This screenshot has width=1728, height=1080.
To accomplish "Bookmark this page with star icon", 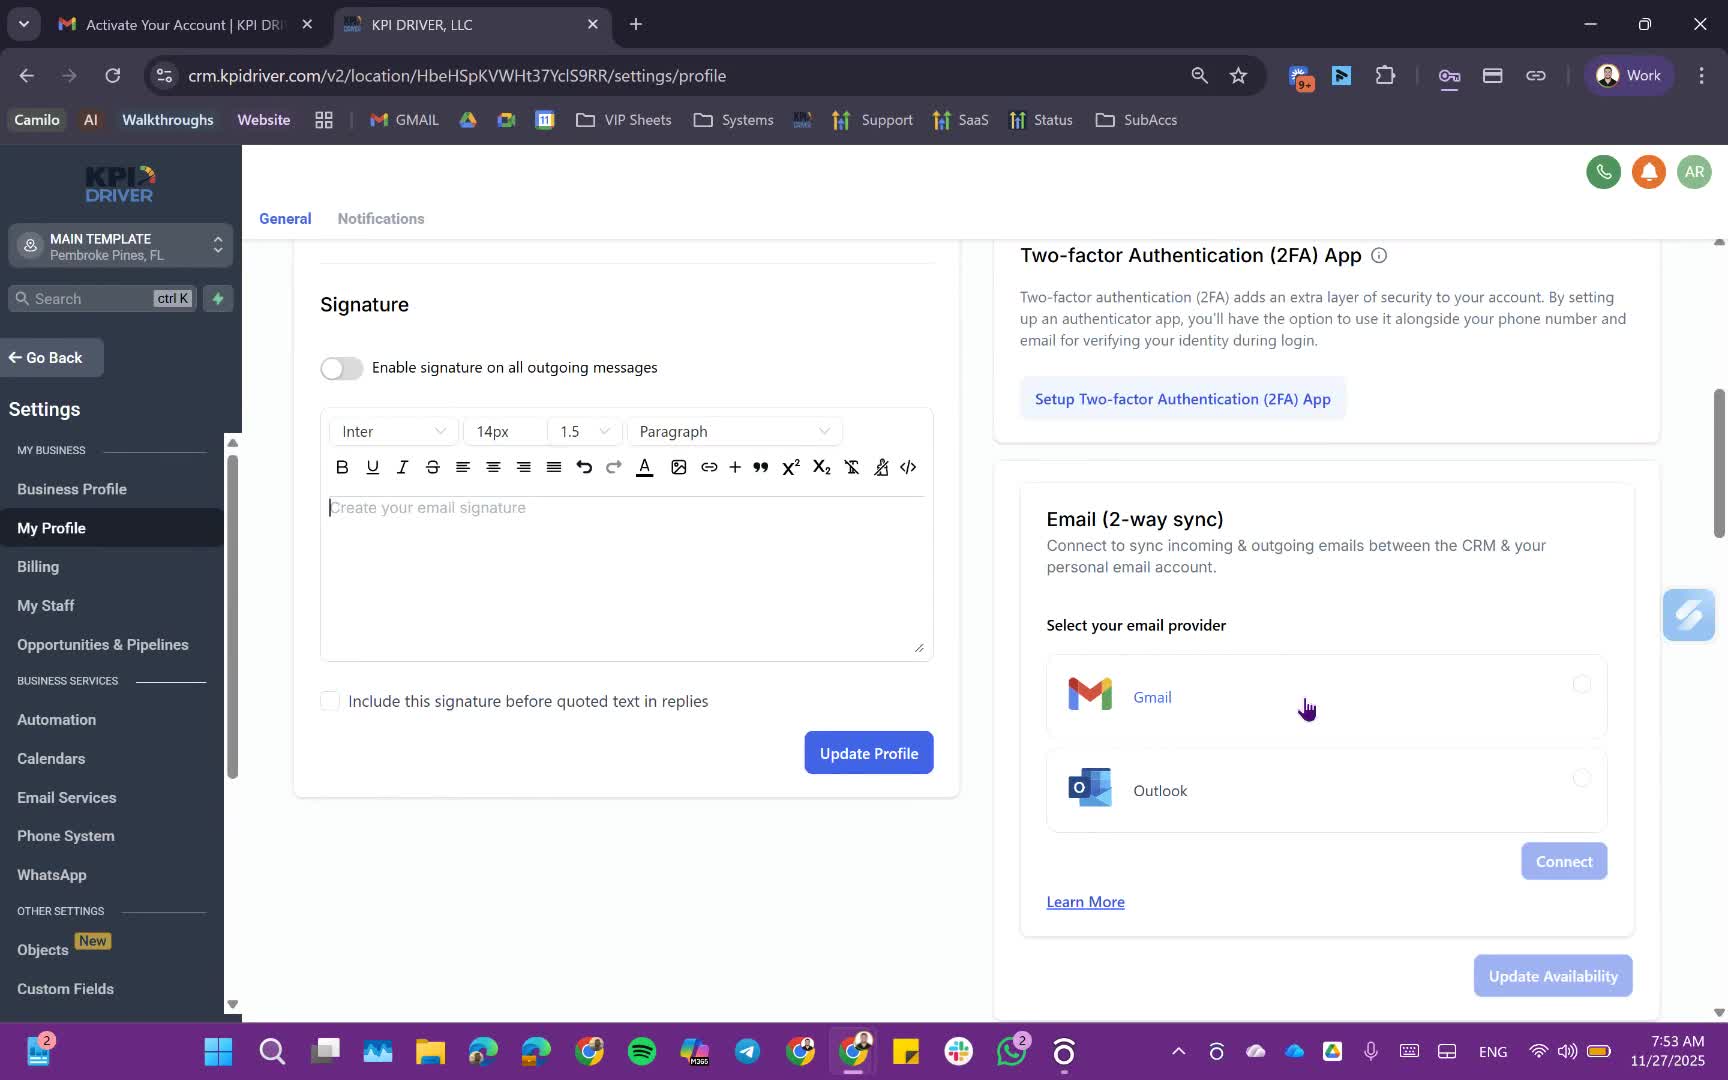I will pos(1238,76).
